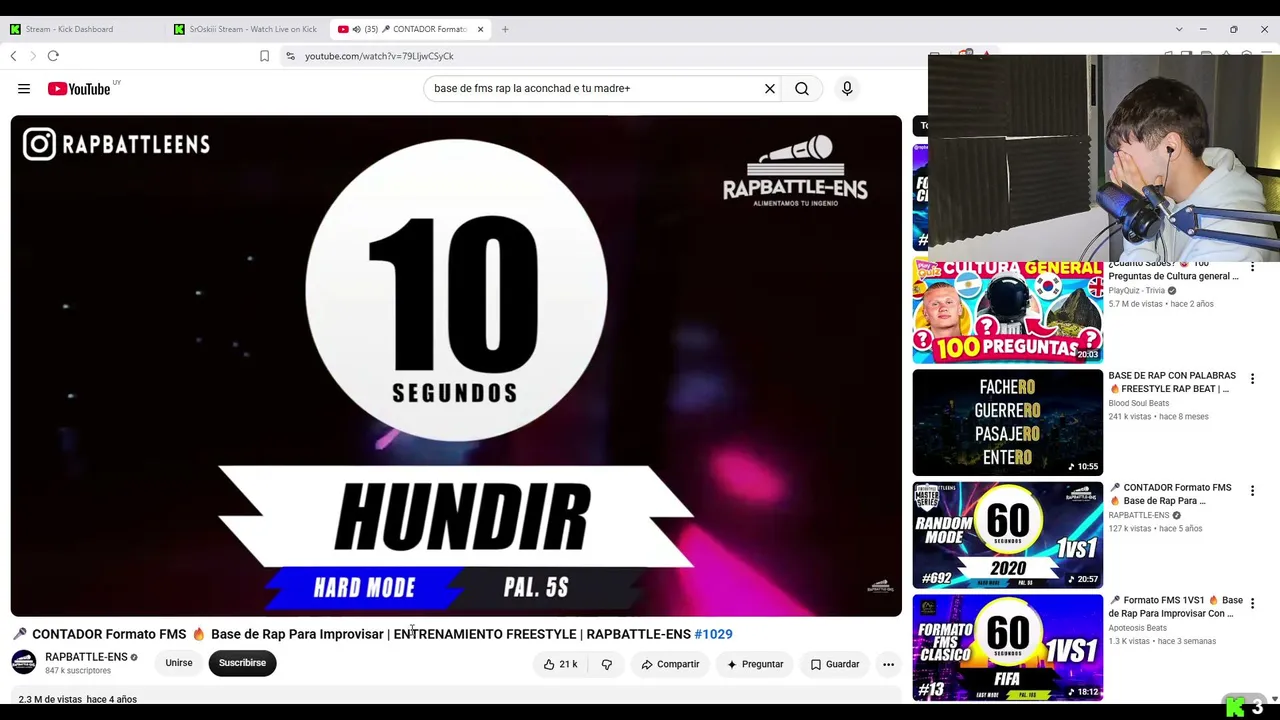
Task: Close the CONTADOR Formato tab
Action: click(x=480, y=29)
